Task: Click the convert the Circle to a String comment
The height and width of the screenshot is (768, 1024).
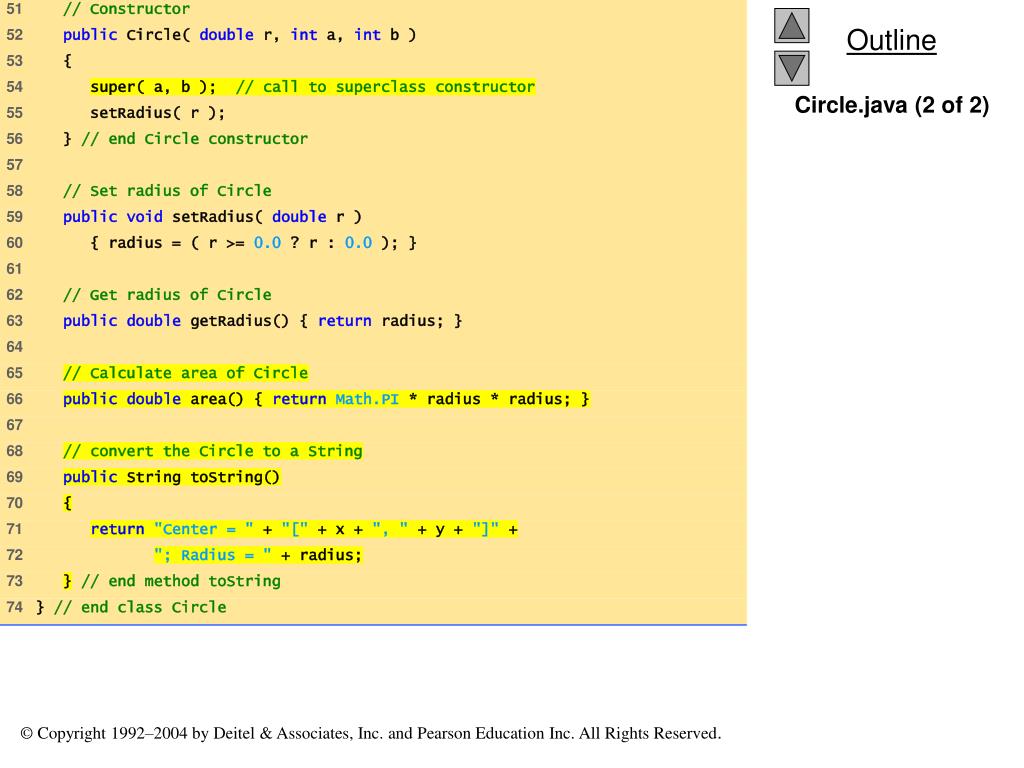Action: [212, 451]
